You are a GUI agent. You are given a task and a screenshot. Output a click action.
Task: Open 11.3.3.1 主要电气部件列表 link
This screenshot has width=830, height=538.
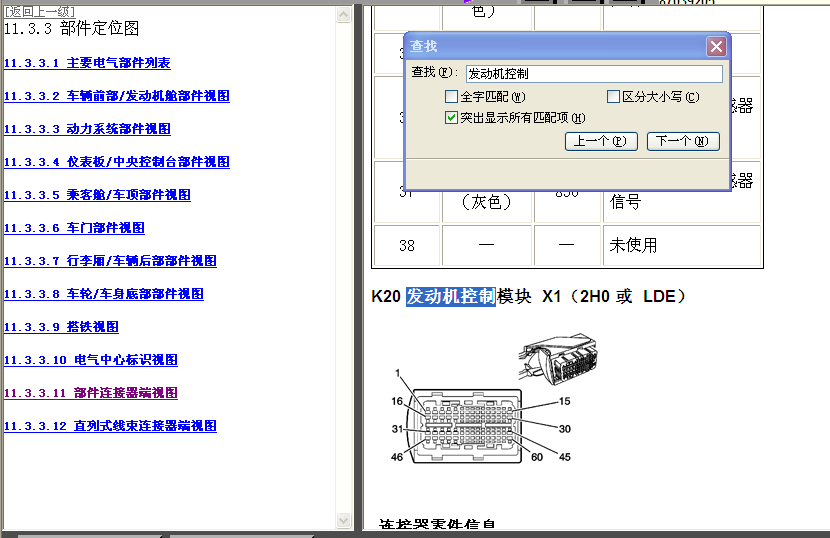pyautogui.click(x=87, y=63)
